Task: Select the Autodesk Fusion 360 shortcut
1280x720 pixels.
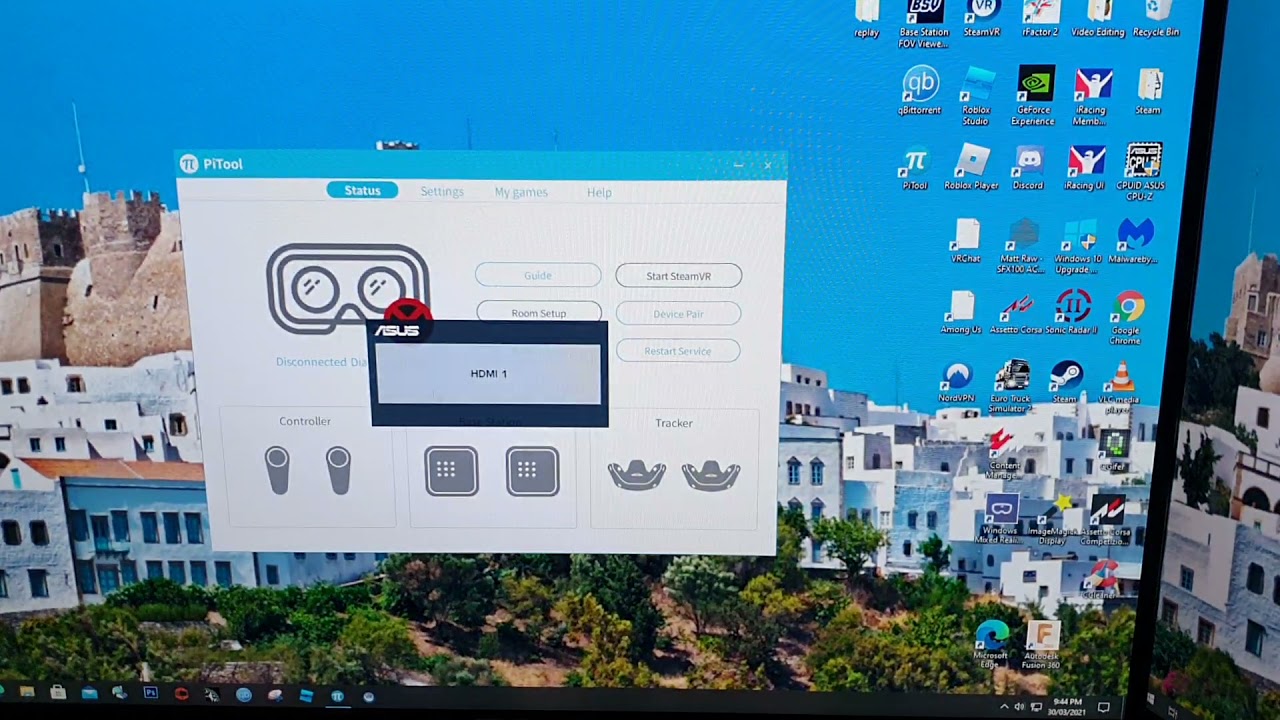Action: (1043, 645)
